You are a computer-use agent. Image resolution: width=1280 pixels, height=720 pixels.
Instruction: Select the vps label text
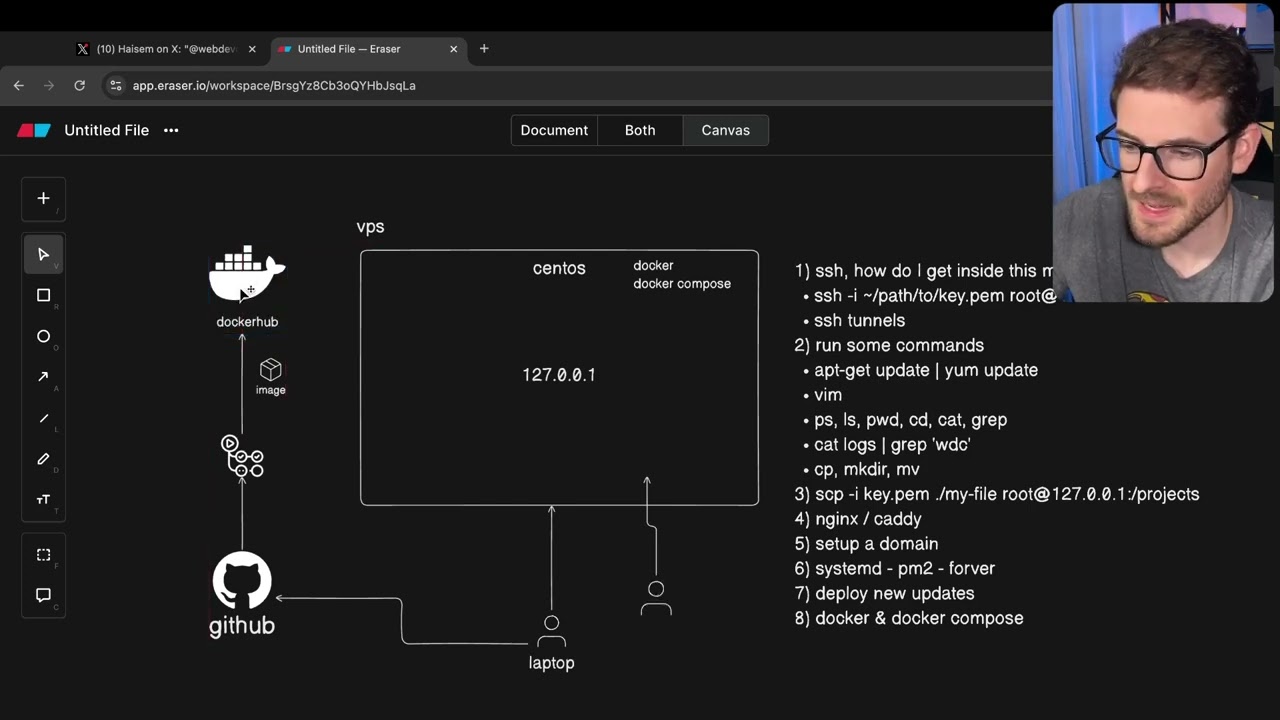click(x=370, y=226)
